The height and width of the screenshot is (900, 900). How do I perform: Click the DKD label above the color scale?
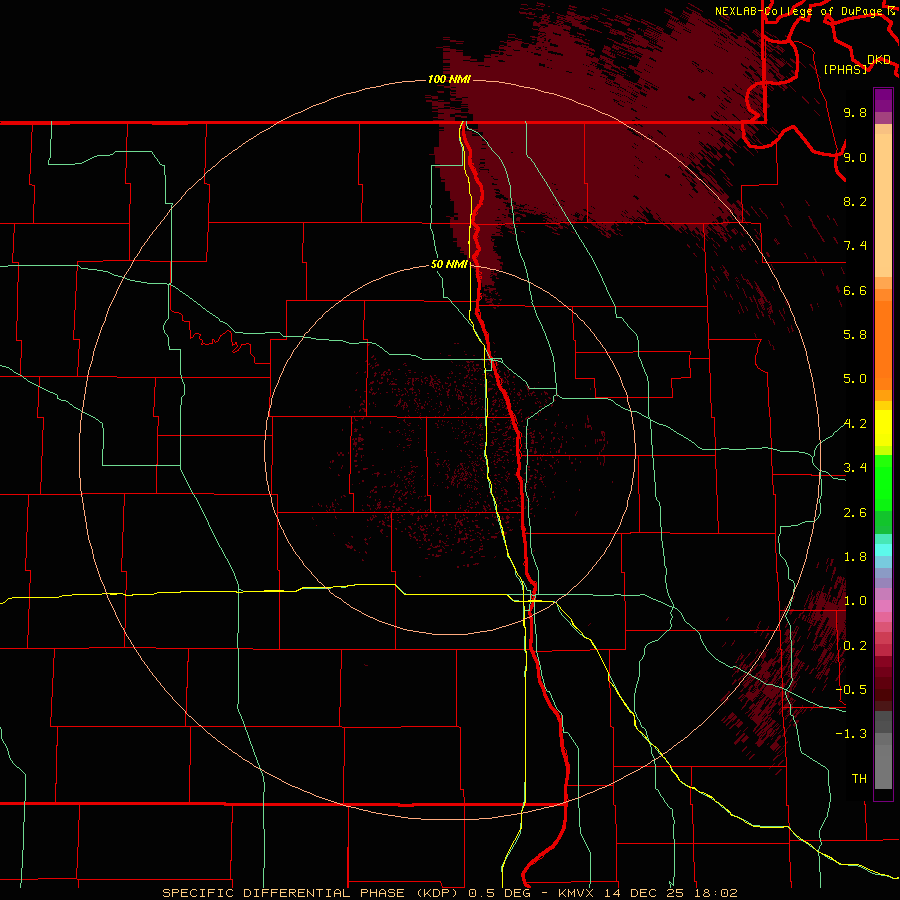879,60
